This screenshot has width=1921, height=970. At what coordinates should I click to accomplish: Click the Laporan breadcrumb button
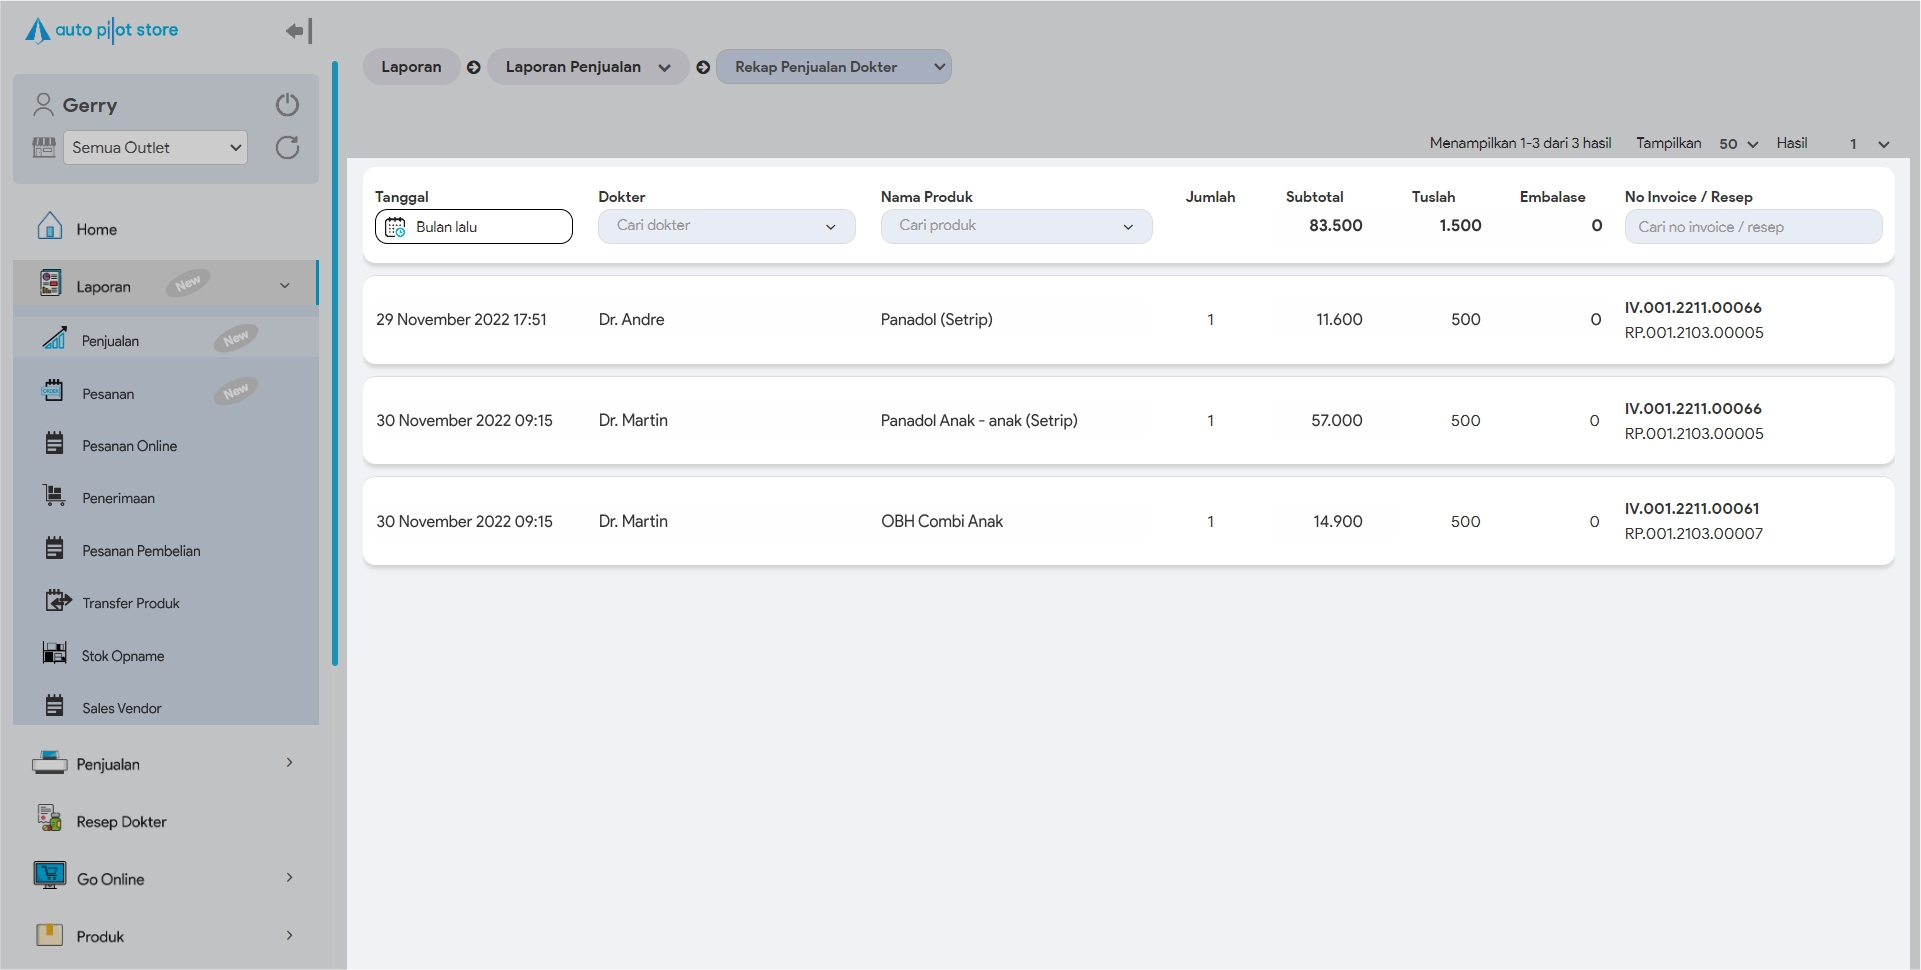point(411,67)
